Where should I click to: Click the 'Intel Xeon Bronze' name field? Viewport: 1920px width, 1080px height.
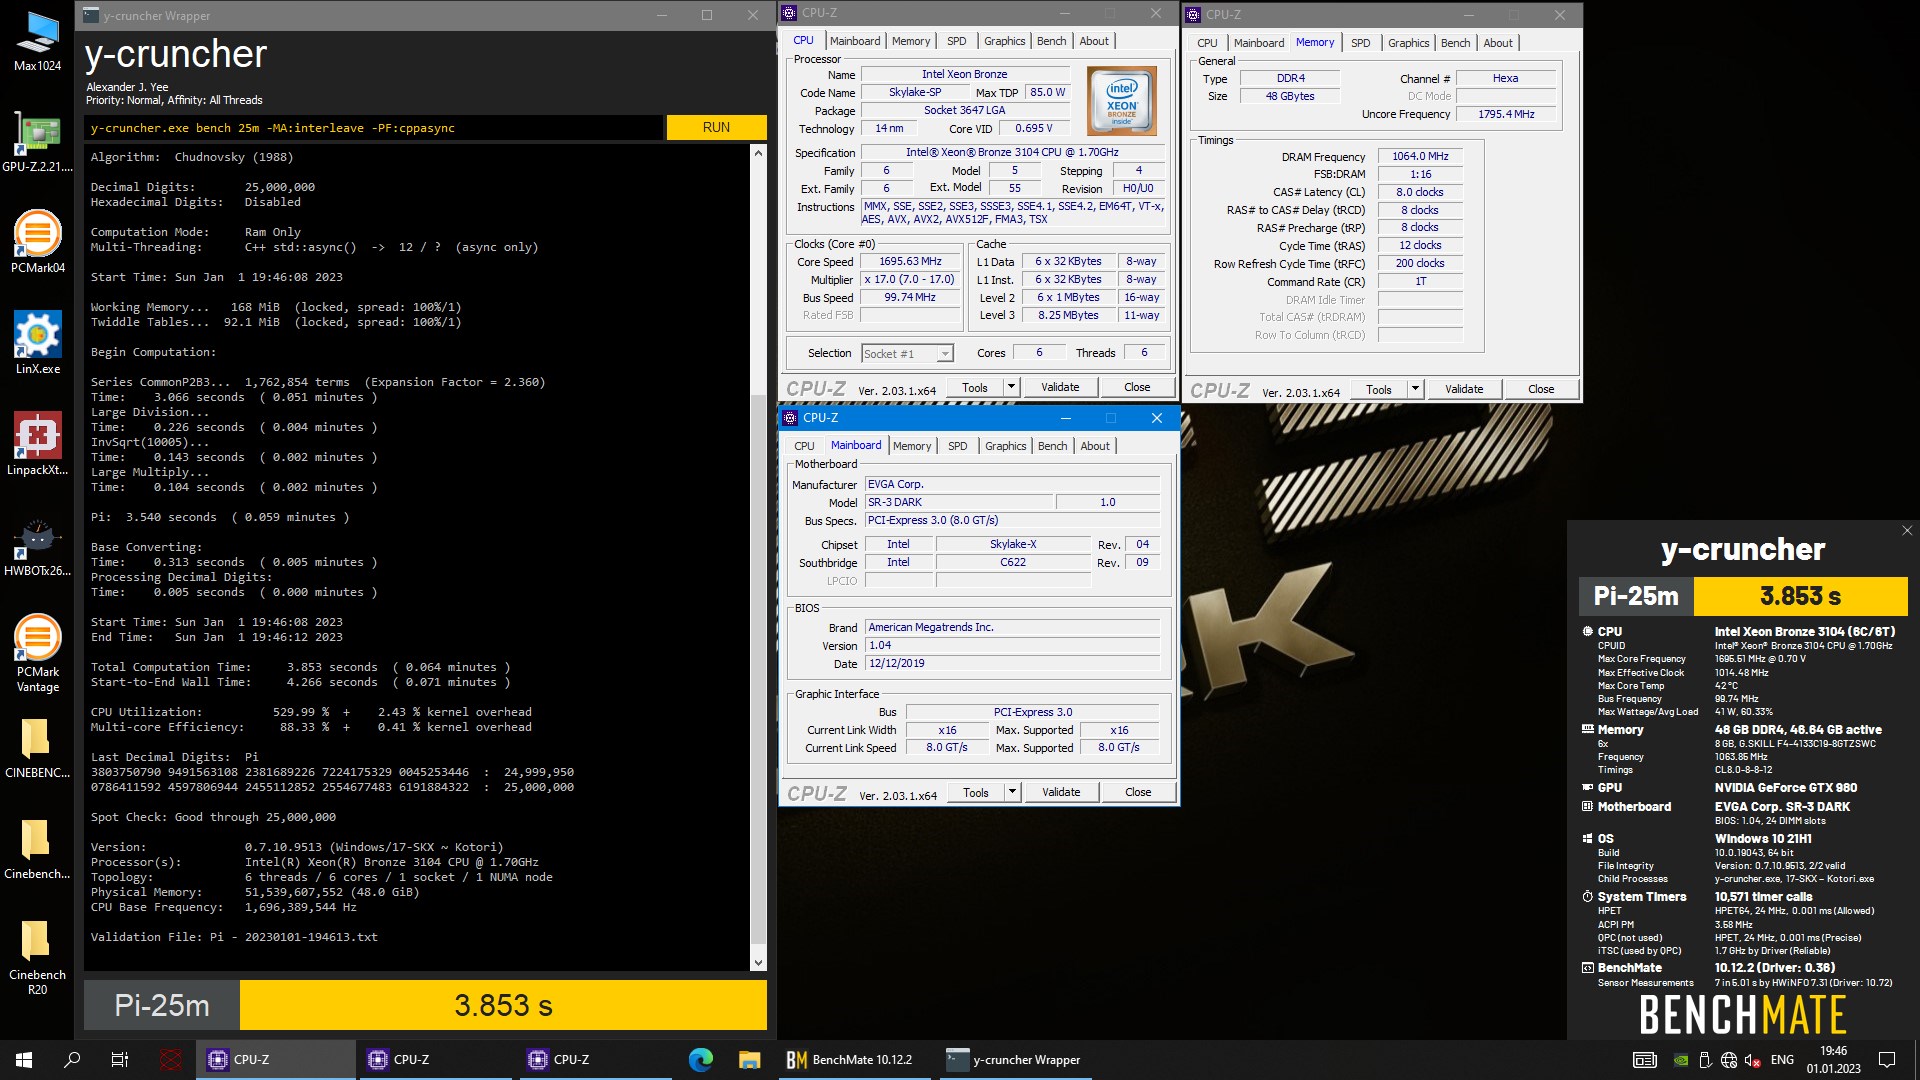tap(964, 74)
